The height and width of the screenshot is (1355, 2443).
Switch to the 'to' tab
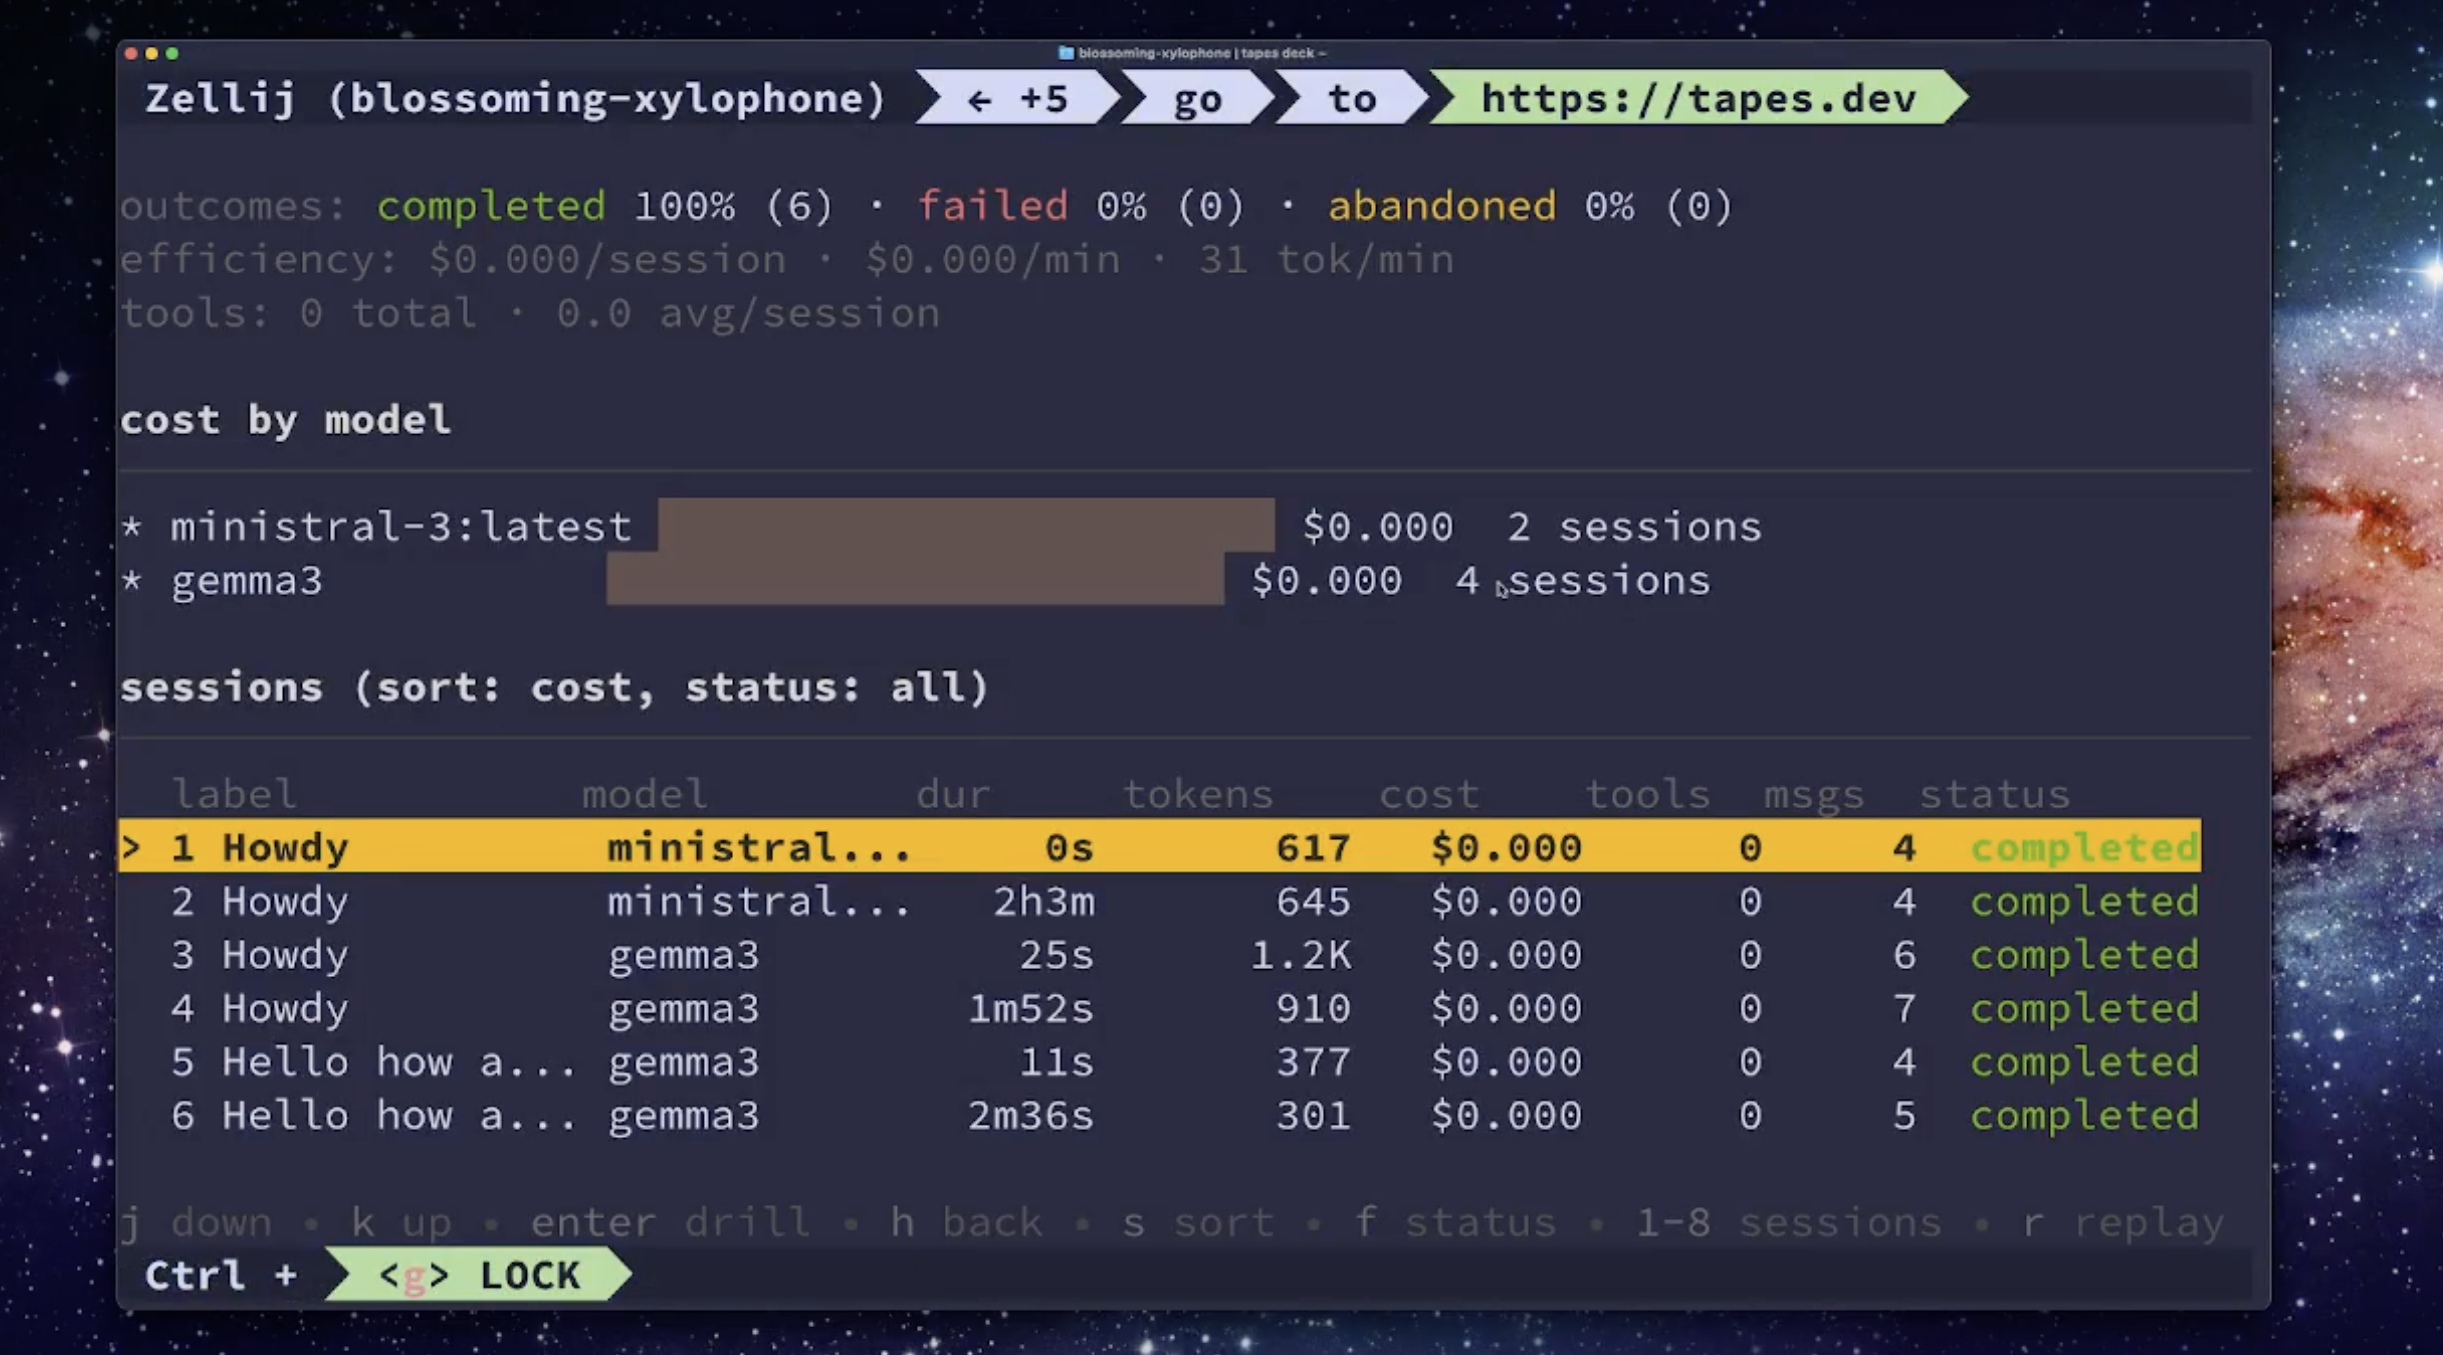[x=1351, y=98]
